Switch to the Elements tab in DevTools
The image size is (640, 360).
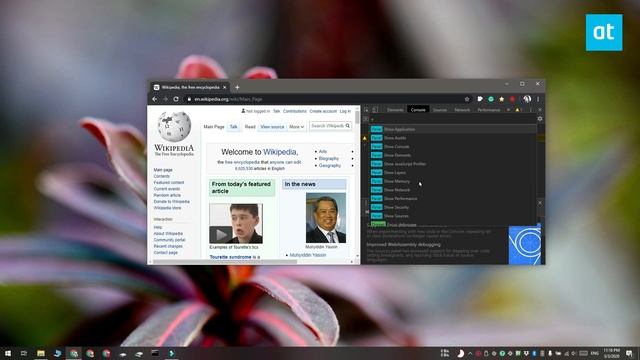[395, 110]
